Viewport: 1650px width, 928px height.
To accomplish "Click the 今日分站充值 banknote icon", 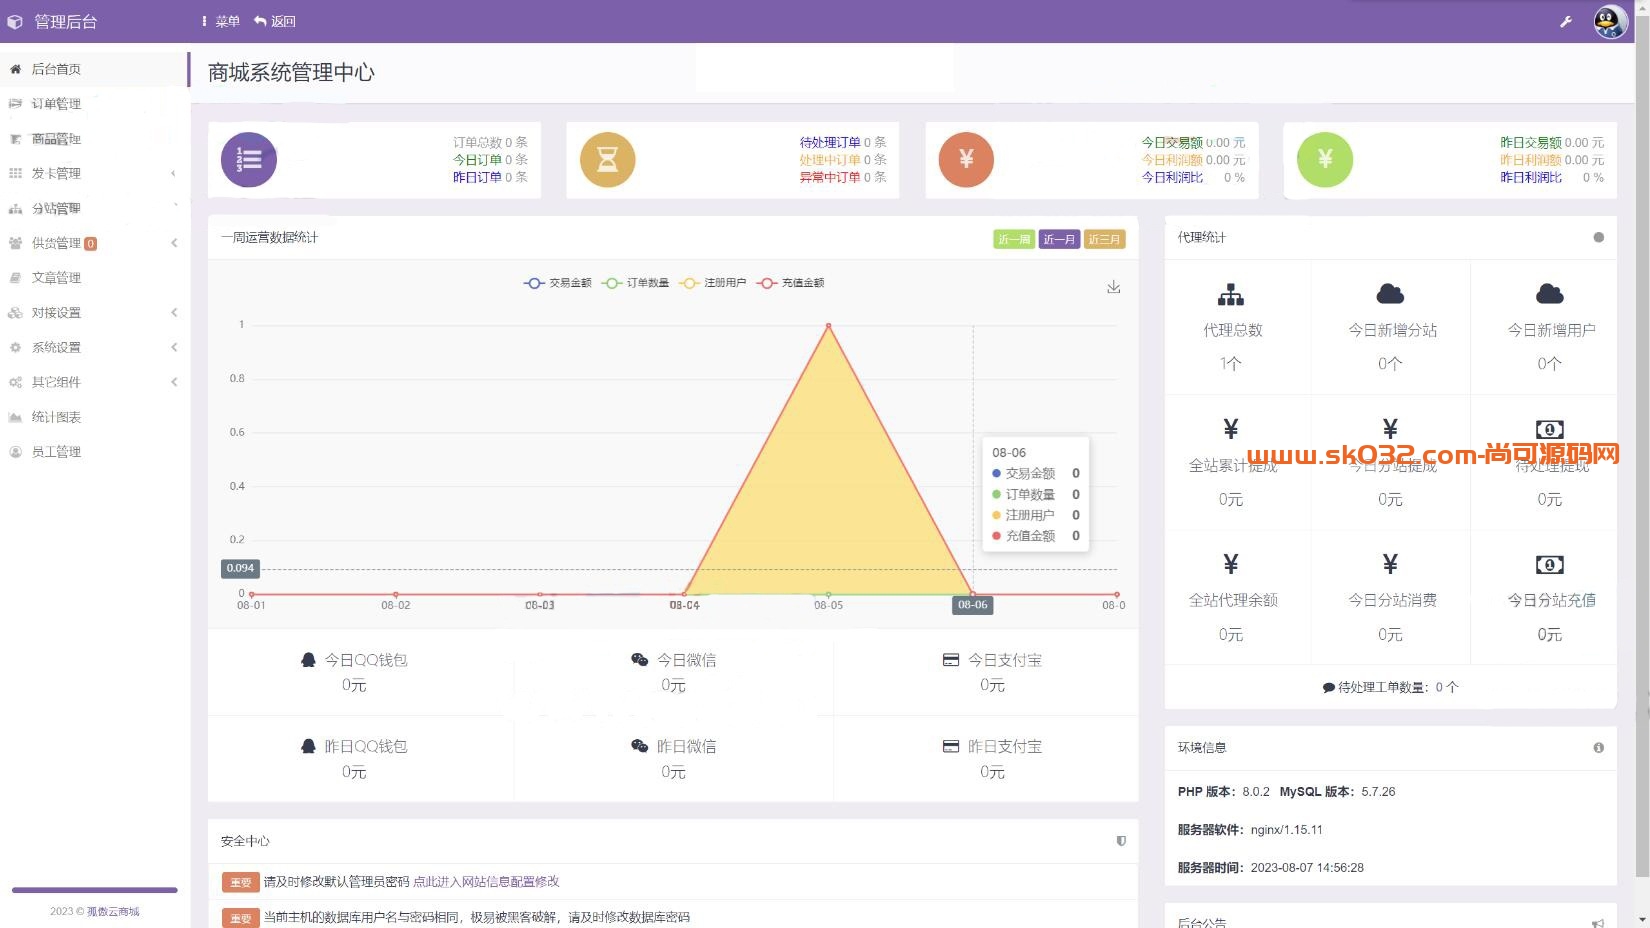I will (1549, 565).
